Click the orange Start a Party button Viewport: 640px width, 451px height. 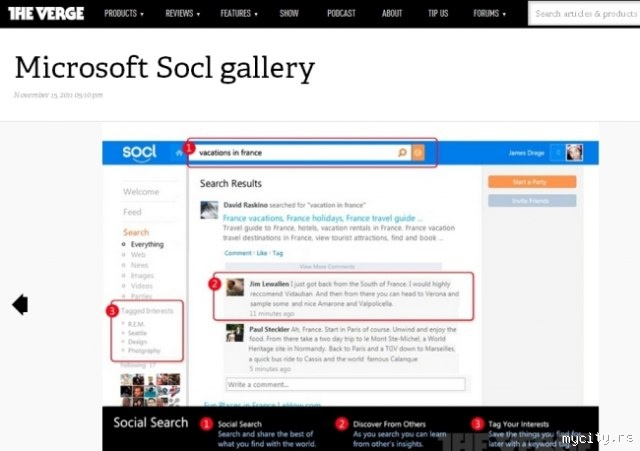pyautogui.click(x=532, y=182)
